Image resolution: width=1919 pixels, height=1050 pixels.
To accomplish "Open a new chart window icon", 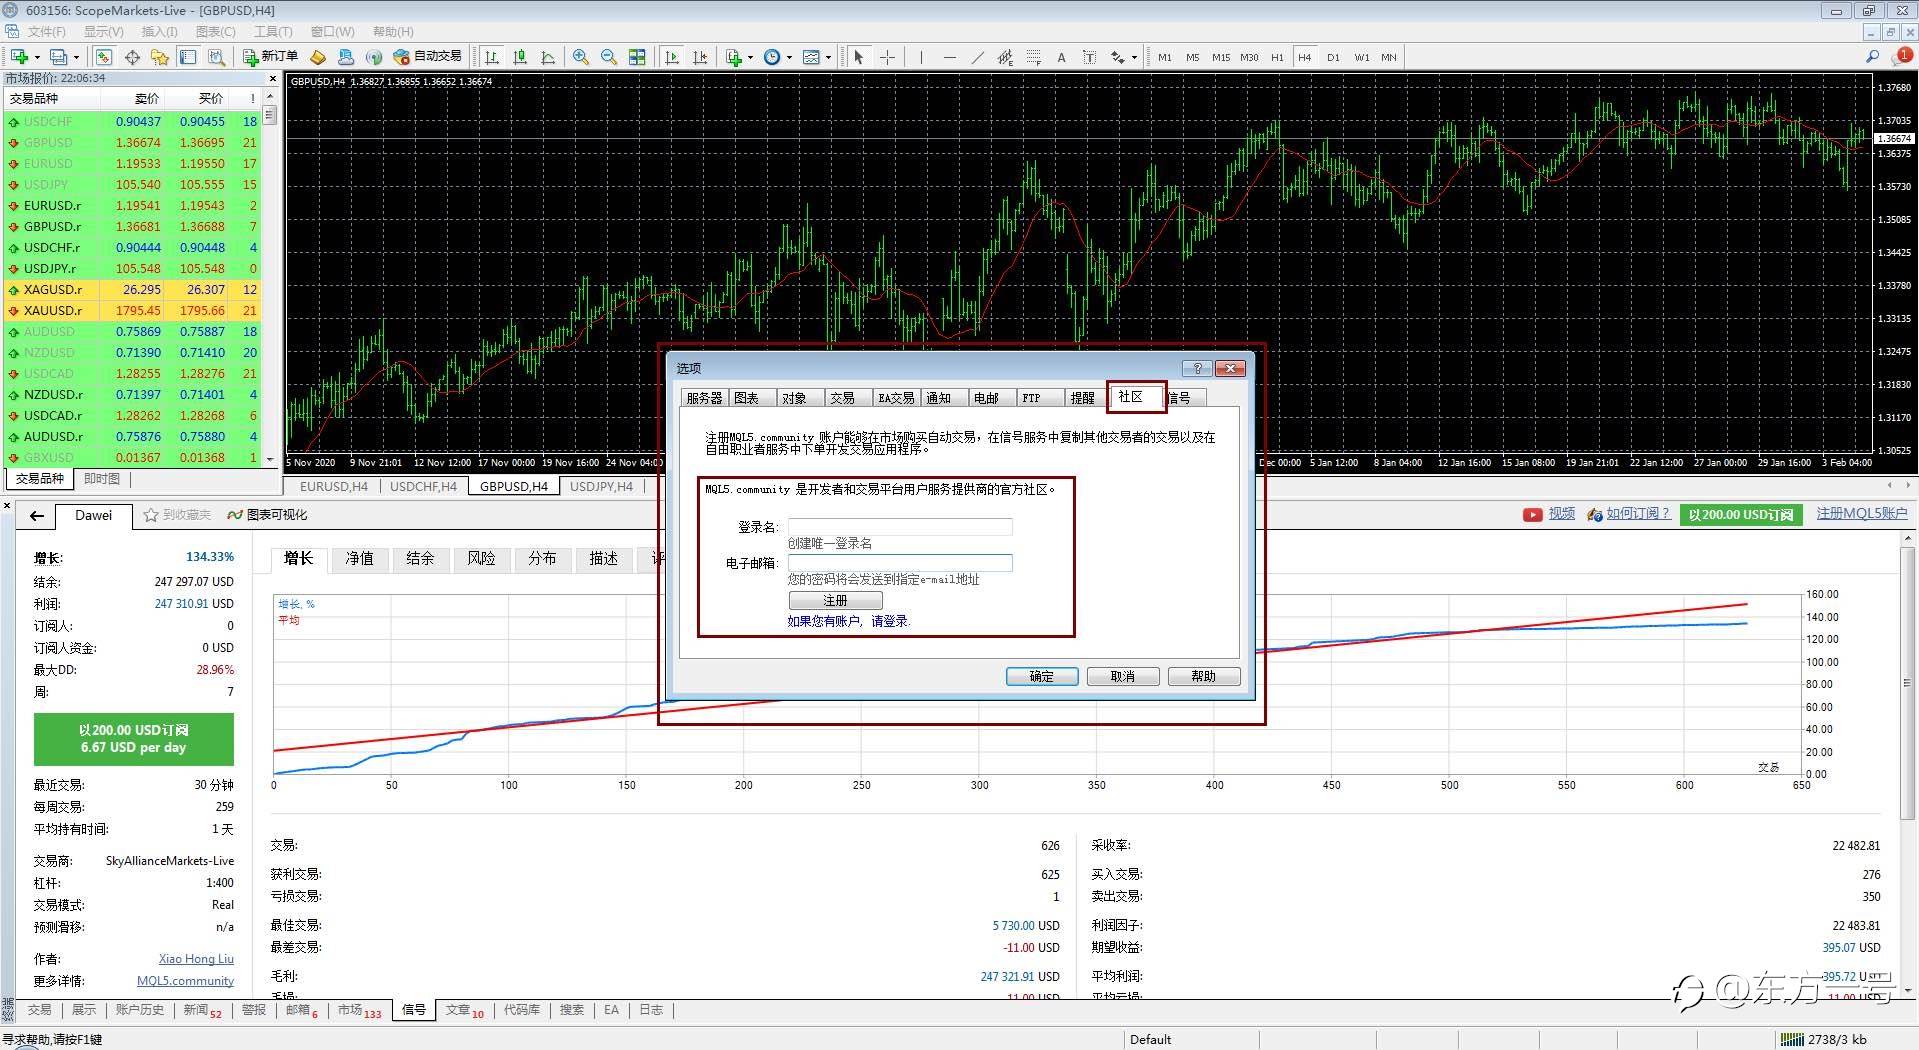I will [19, 57].
